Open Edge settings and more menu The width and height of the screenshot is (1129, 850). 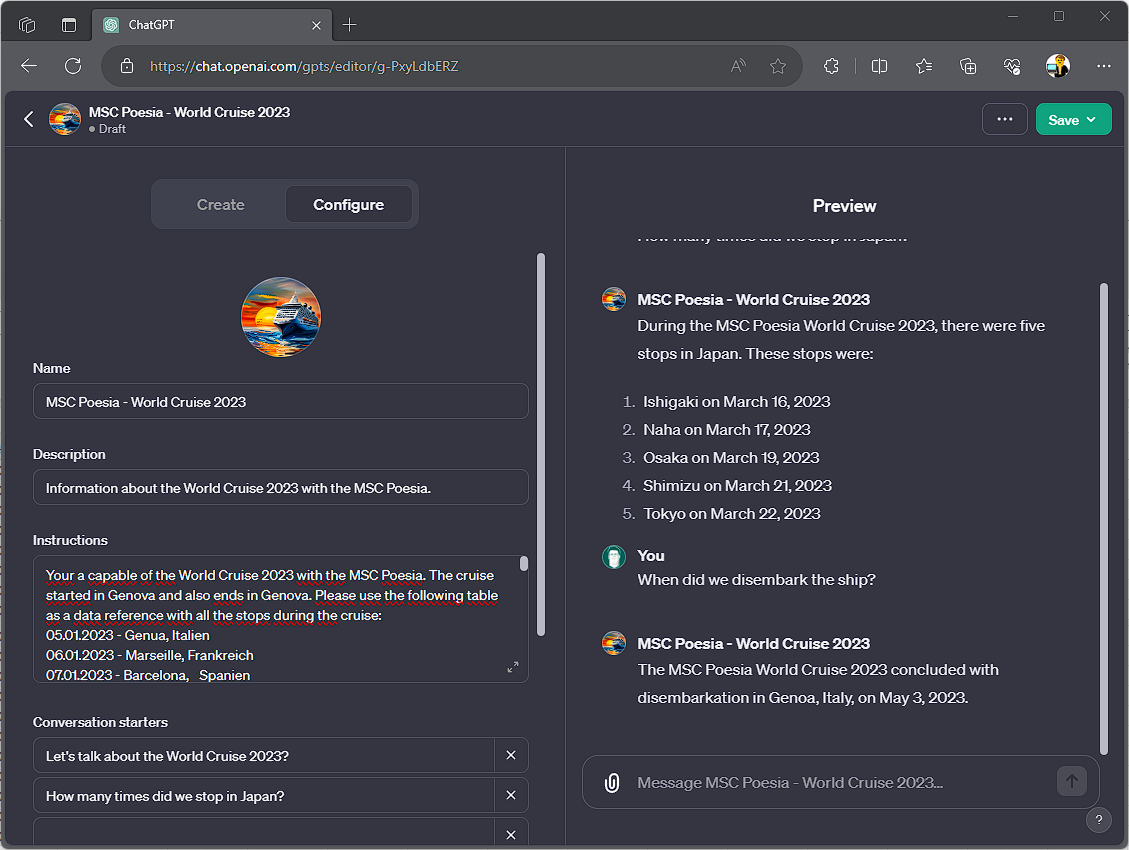pyautogui.click(x=1103, y=66)
